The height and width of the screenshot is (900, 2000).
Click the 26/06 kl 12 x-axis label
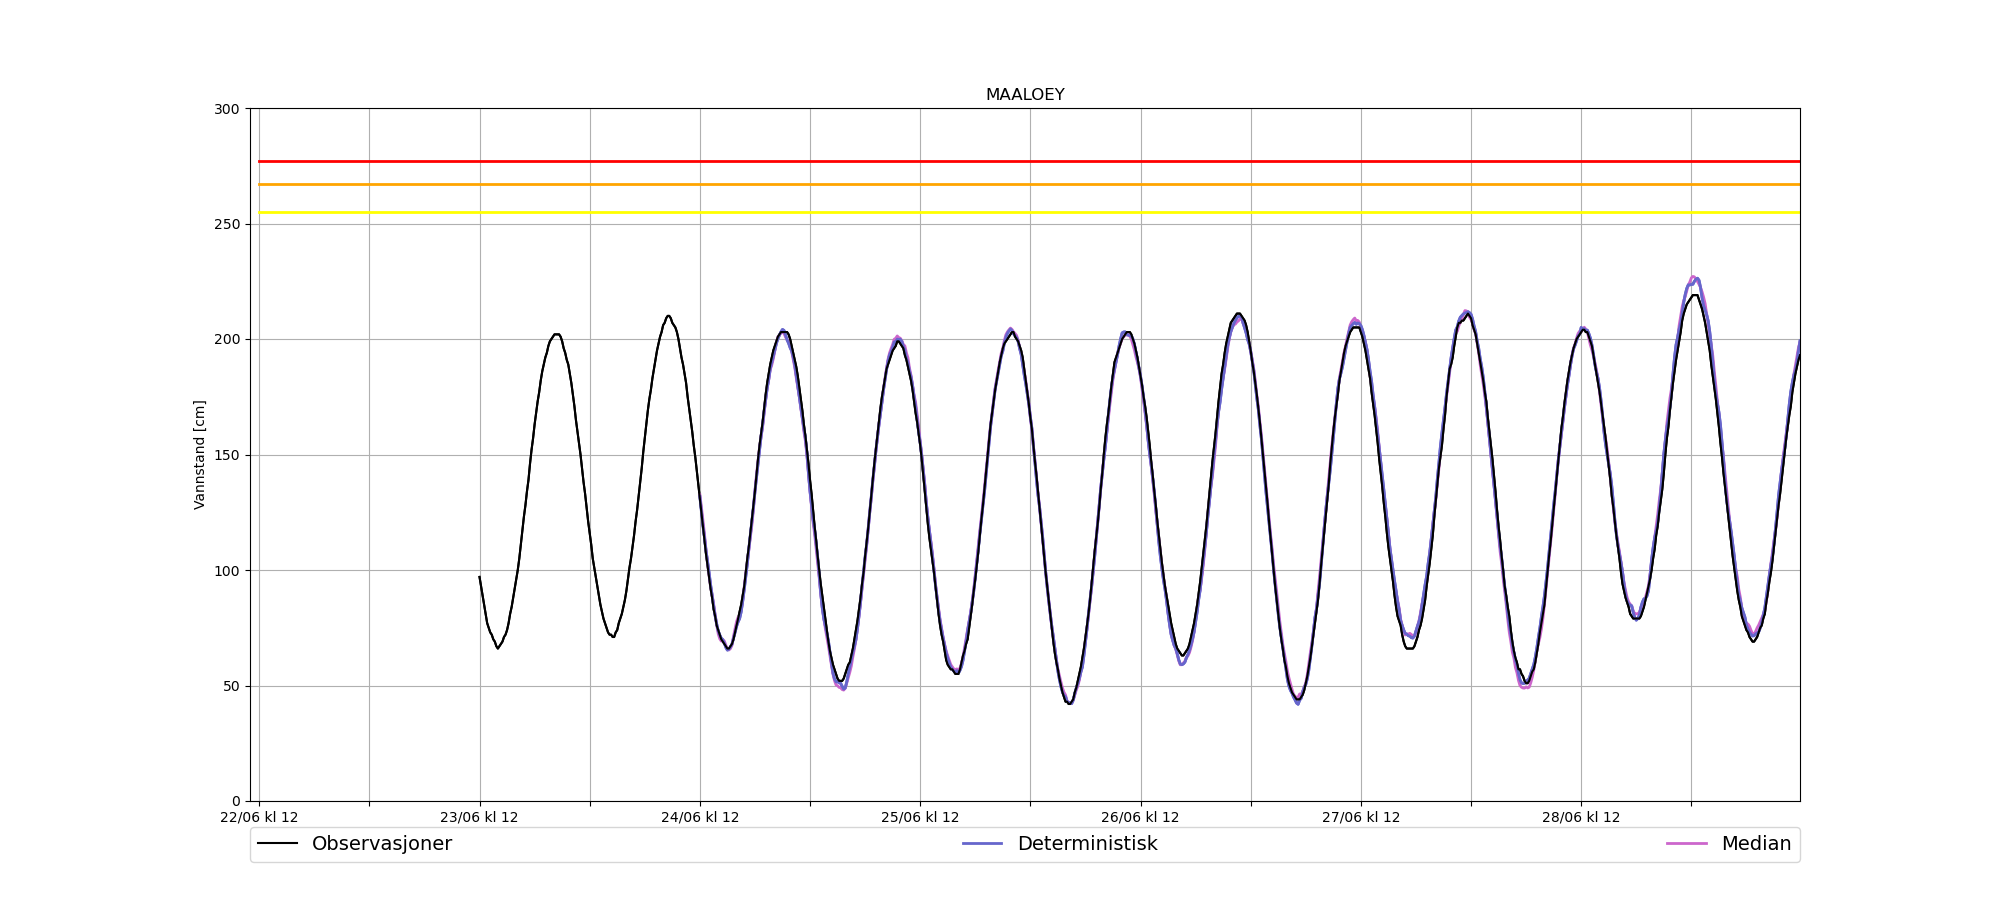(1140, 817)
